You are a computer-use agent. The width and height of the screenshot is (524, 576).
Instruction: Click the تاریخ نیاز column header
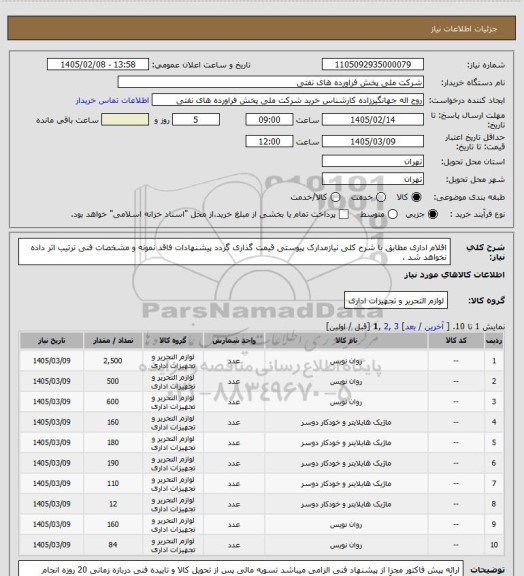51,341
